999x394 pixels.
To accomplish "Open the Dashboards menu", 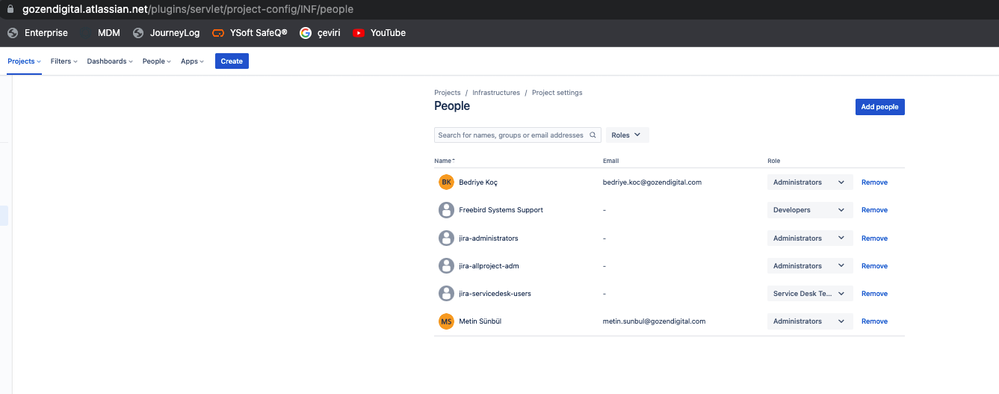I will pyautogui.click(x=110, y=62).
